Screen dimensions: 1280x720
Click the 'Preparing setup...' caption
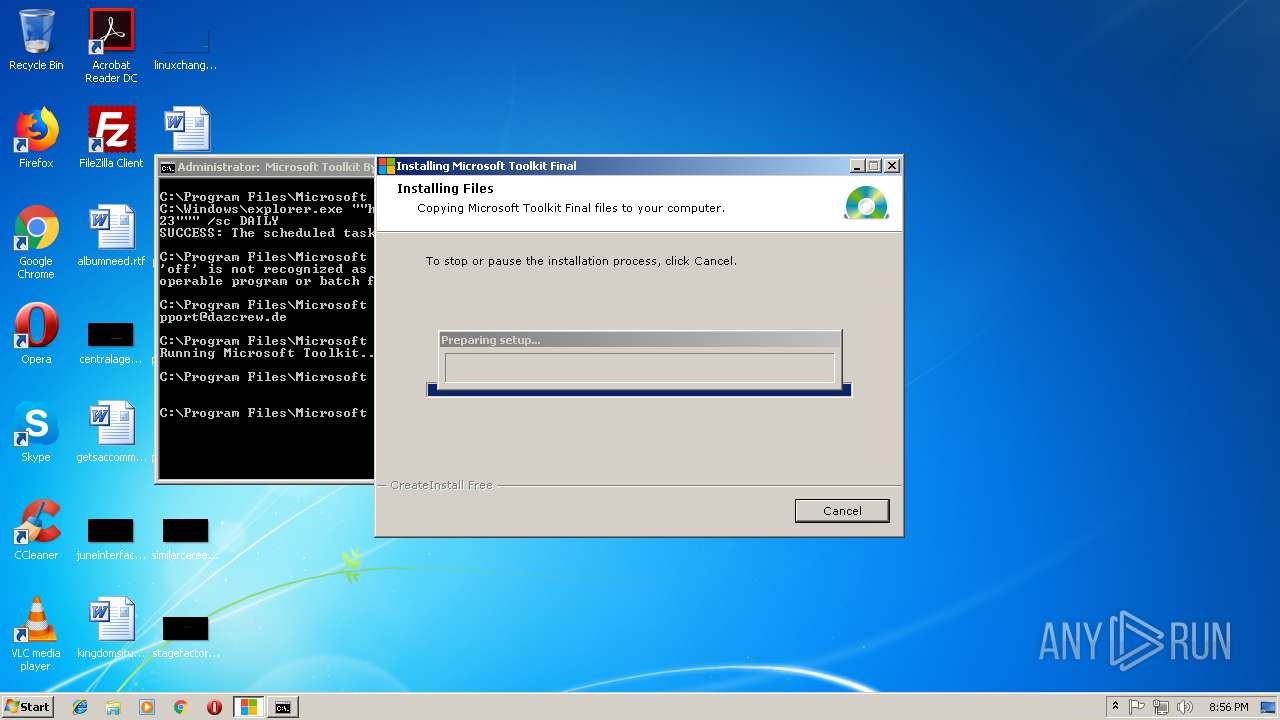(x=490, y=340)
